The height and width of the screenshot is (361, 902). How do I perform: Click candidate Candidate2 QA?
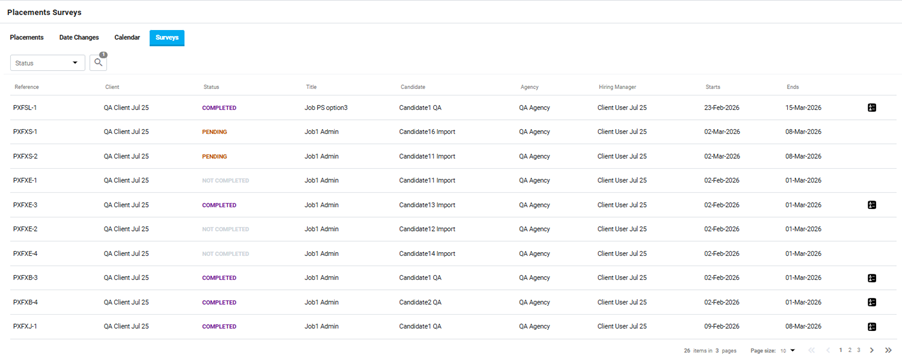coord(421,302)
